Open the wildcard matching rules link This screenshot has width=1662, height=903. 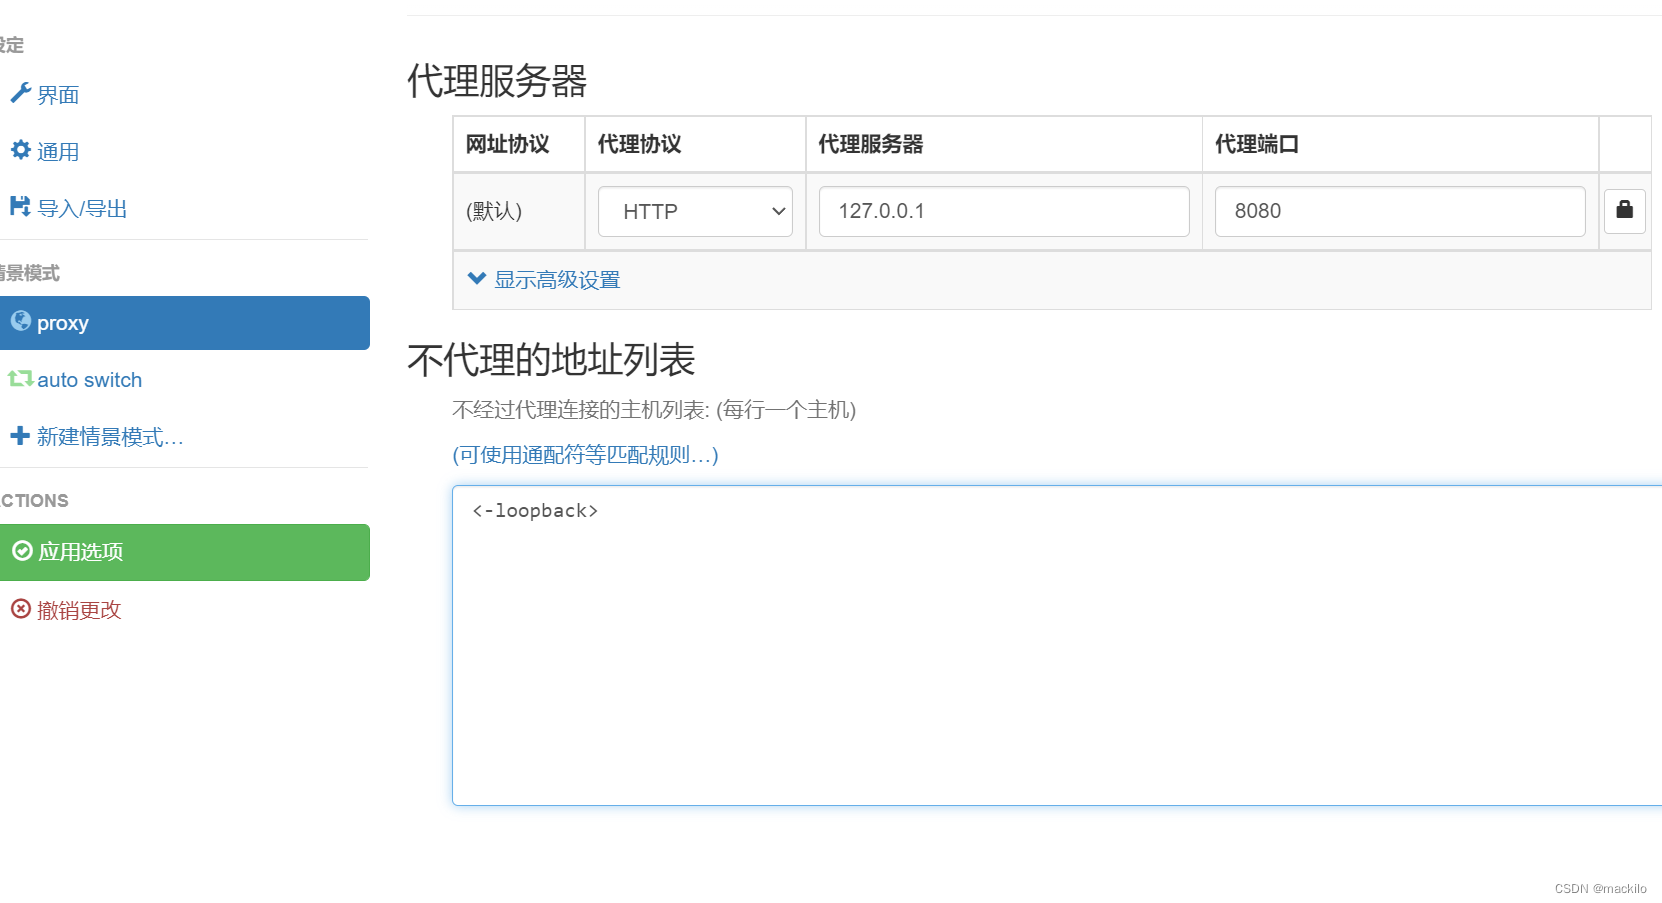(x=584, y=455)
